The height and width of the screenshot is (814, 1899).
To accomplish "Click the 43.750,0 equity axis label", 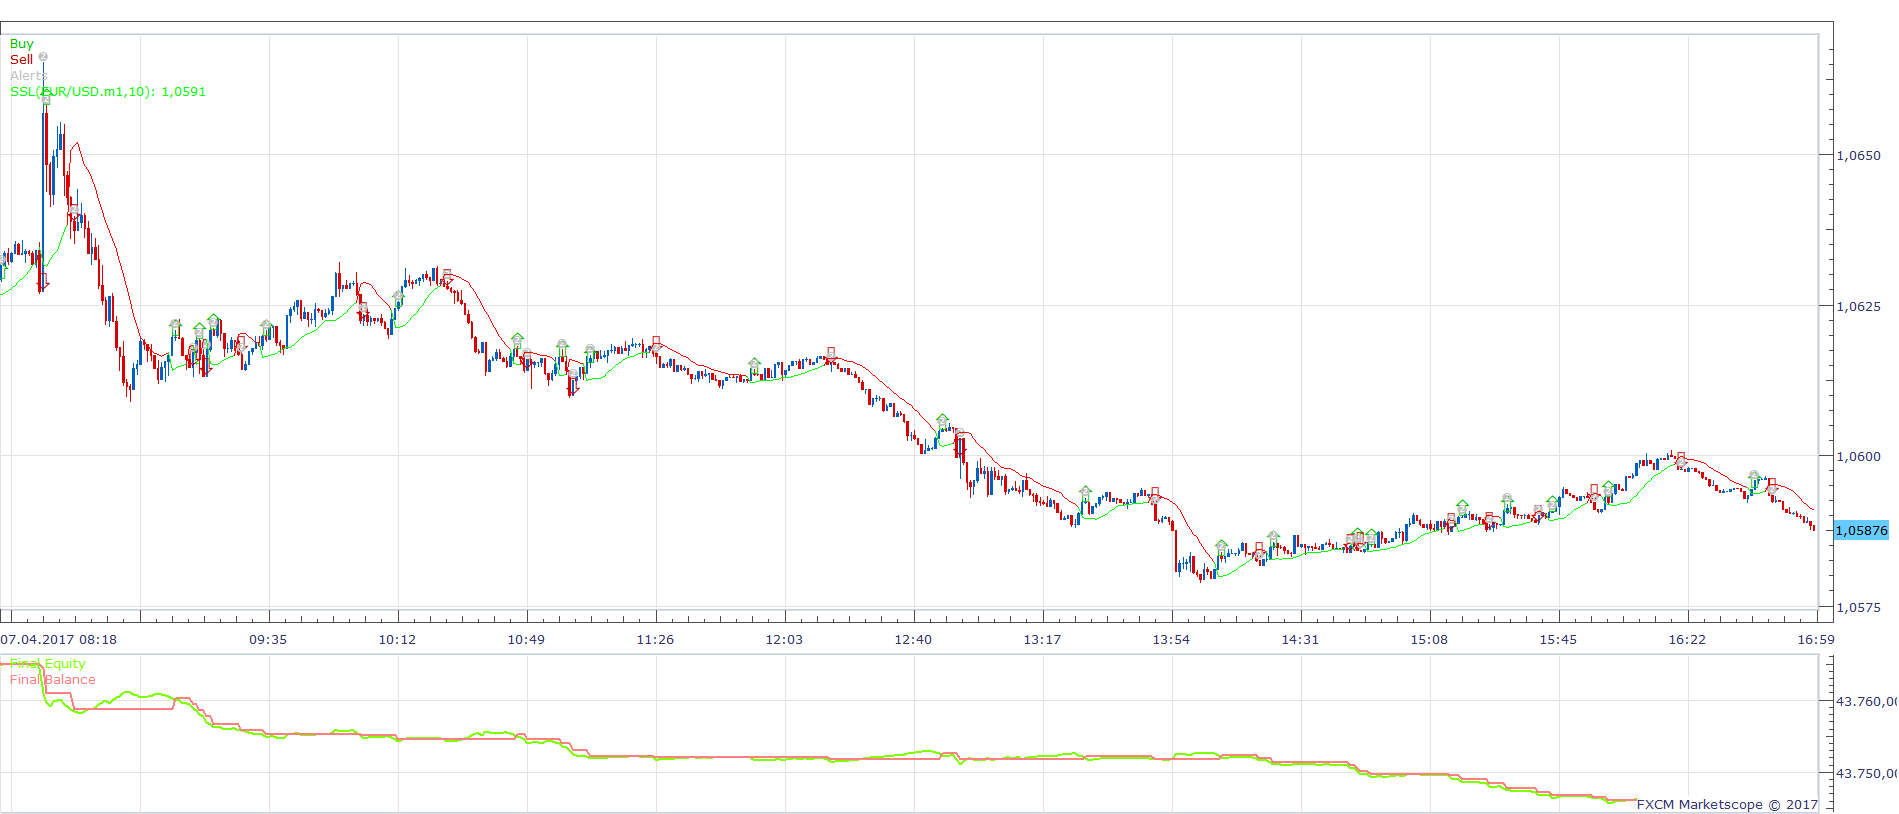I will 1866,774.
